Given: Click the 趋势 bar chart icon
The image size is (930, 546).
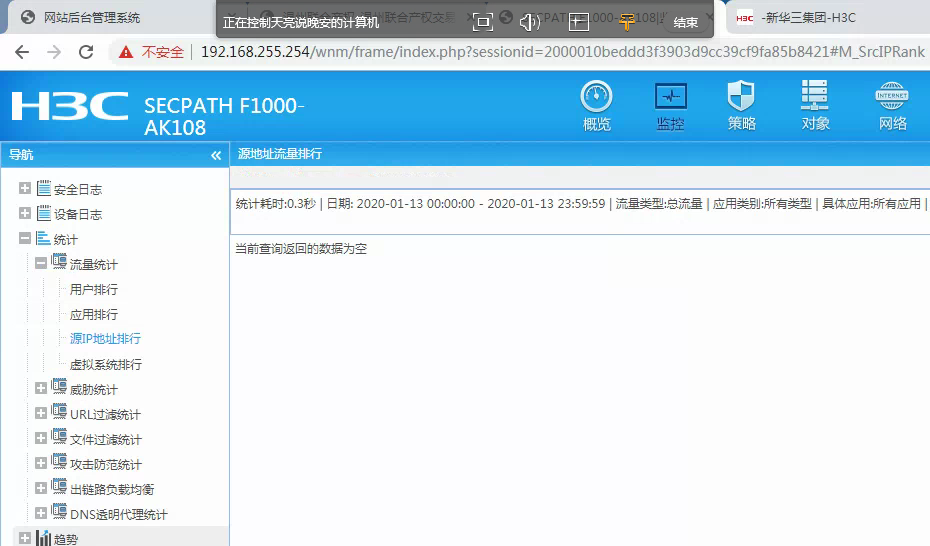Looking at the screenshot, I should (x=43, y=538).
